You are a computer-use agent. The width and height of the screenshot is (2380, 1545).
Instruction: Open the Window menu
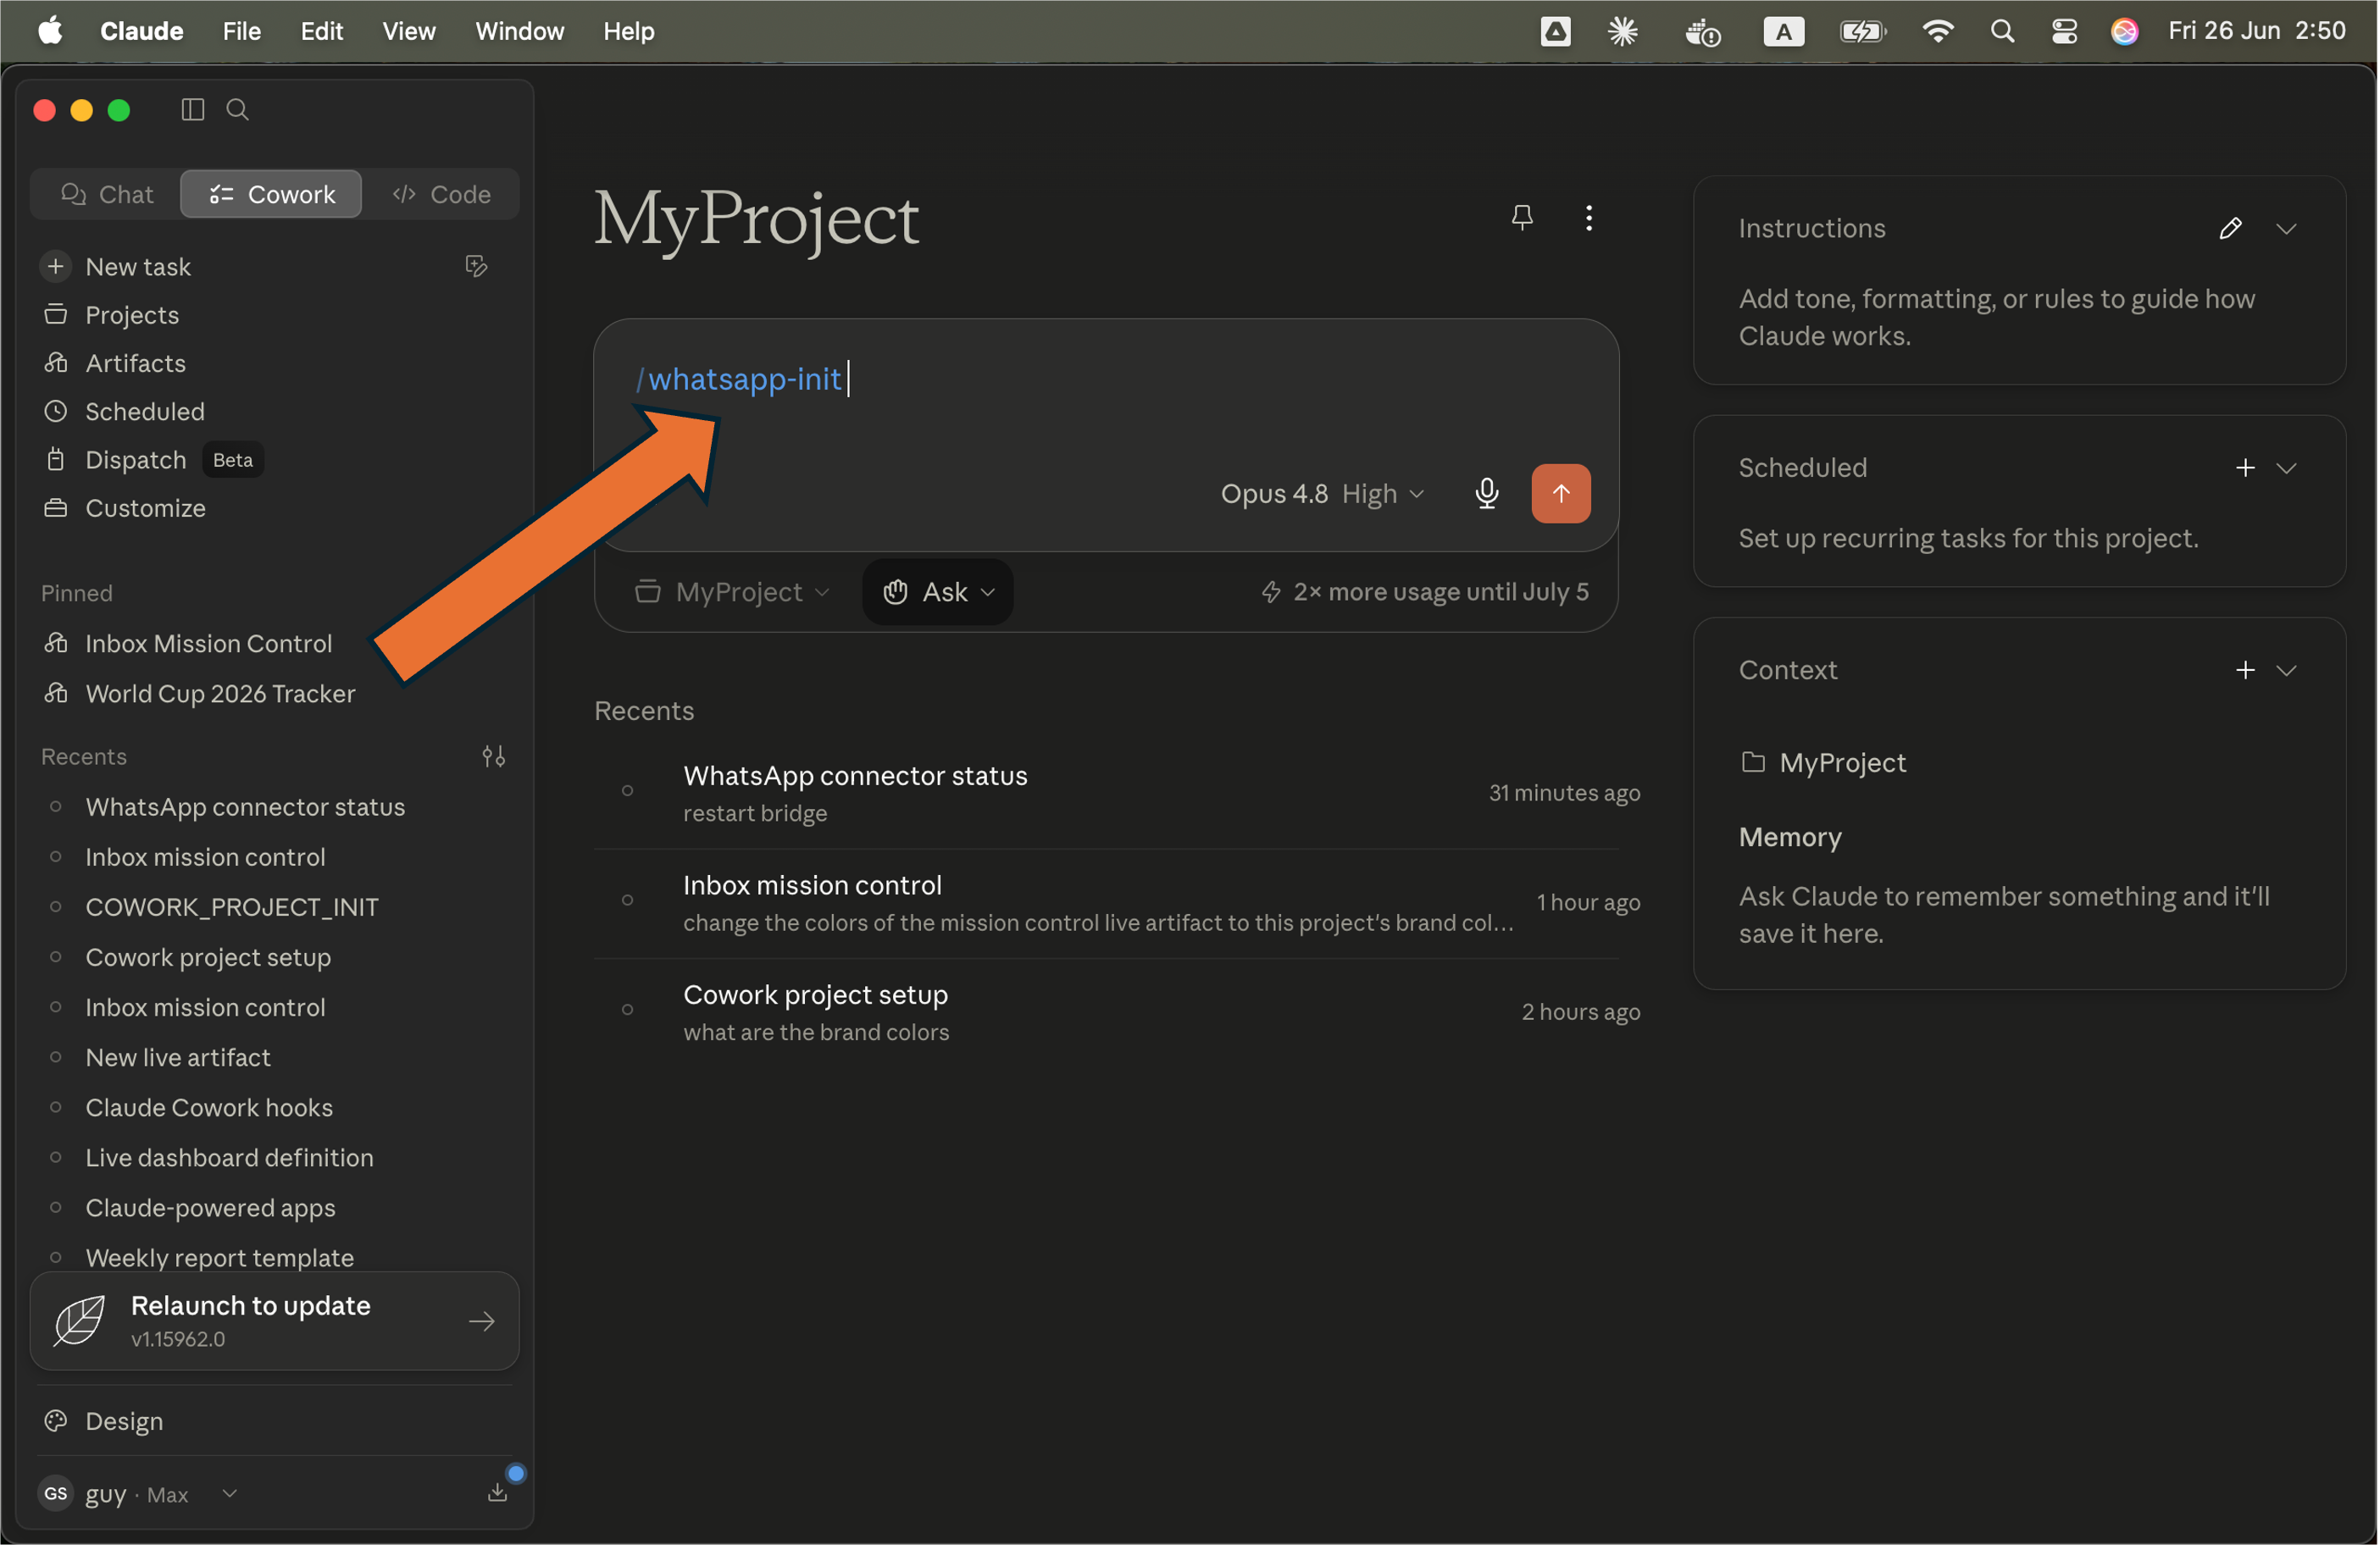pos(519,31)
